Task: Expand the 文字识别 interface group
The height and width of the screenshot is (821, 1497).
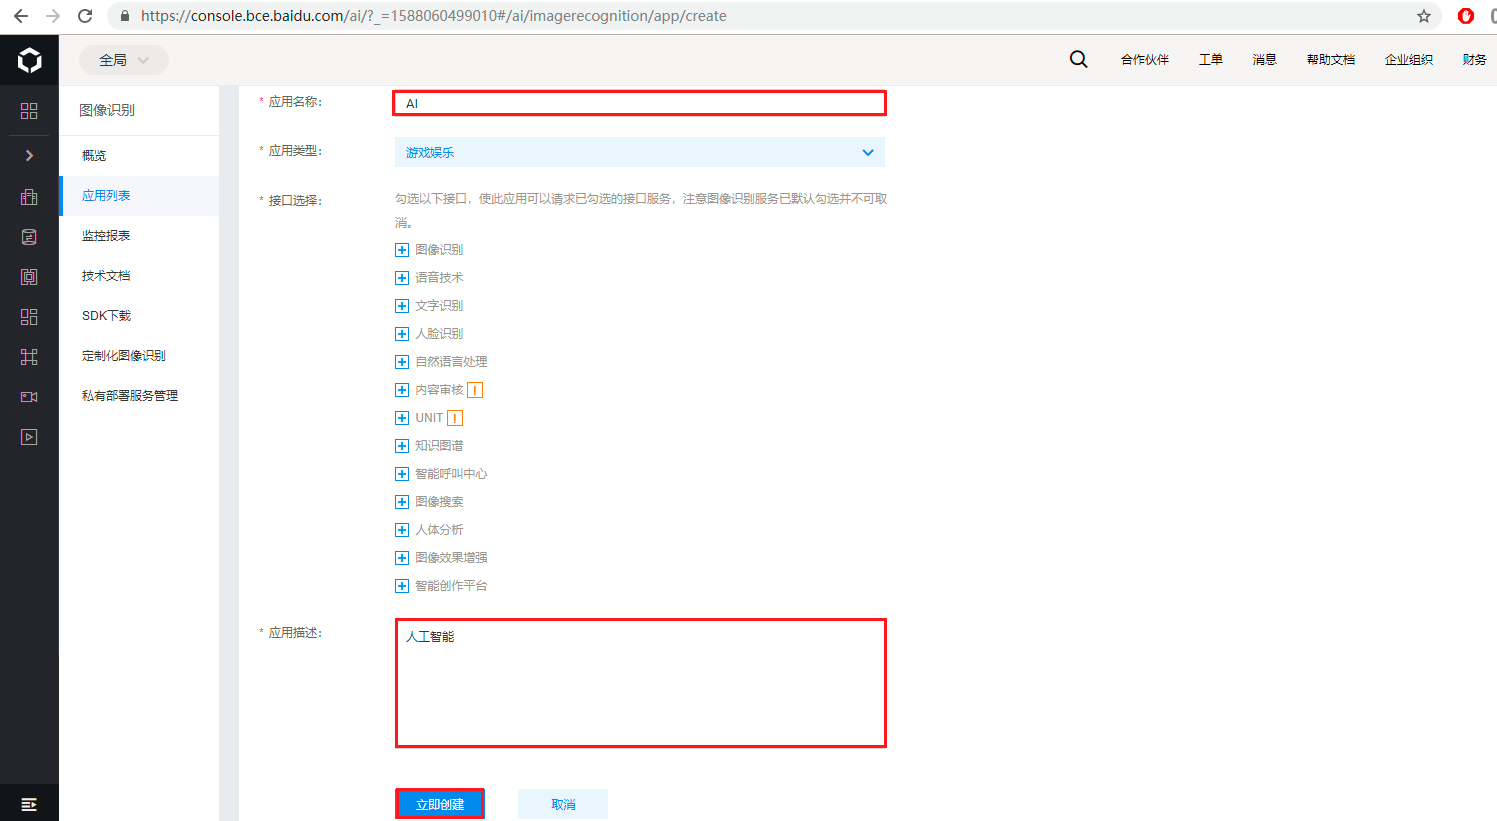Action: (402, 306)
